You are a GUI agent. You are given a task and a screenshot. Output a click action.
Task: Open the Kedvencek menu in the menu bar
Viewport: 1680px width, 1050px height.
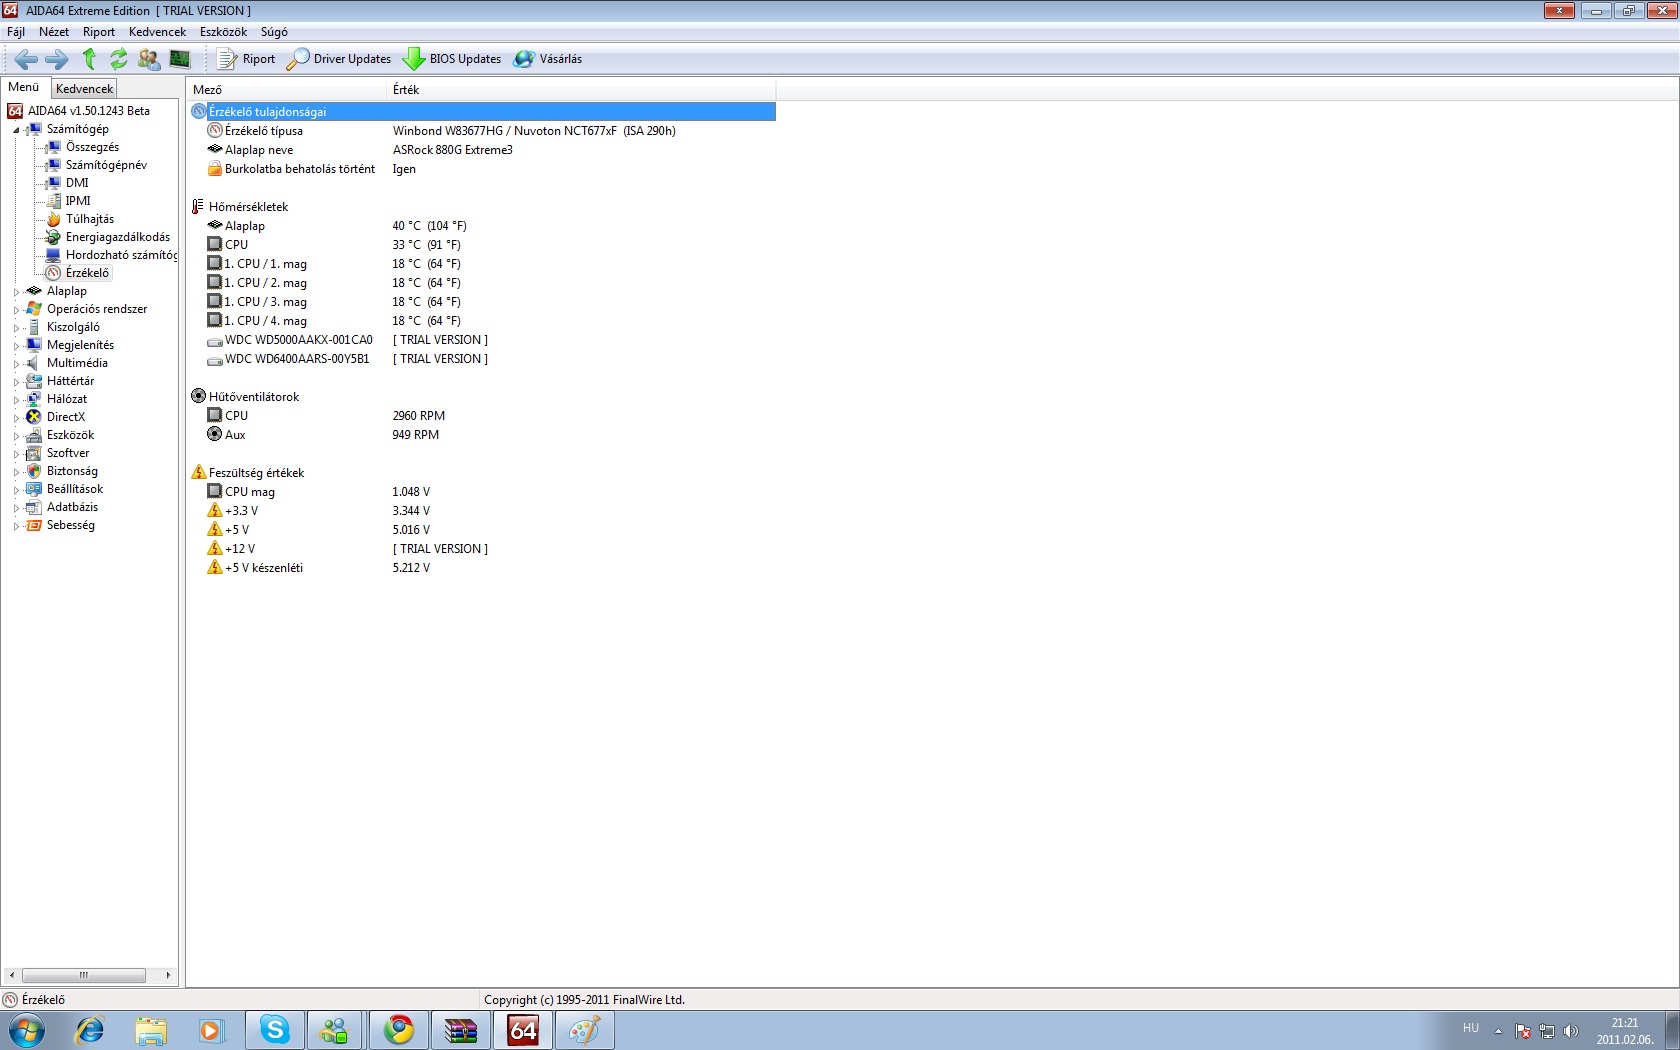pos(157,32)
